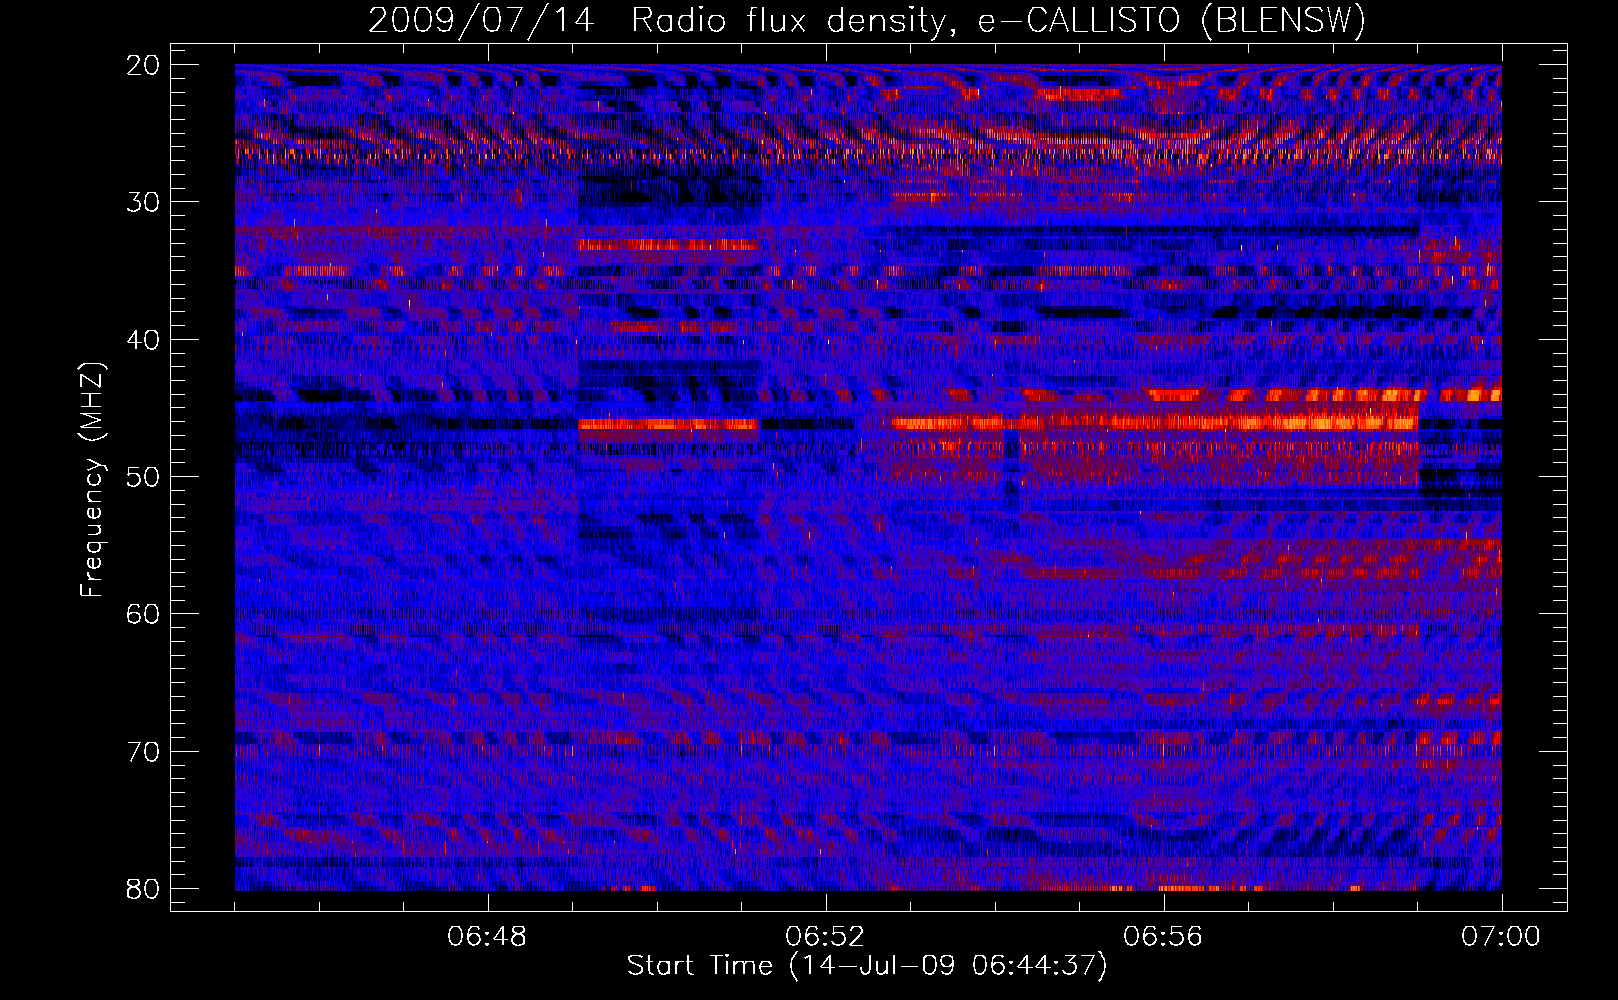
Task: Click the 'Frequency (MHZ)' axis label
Action: (x=92, y=480)
